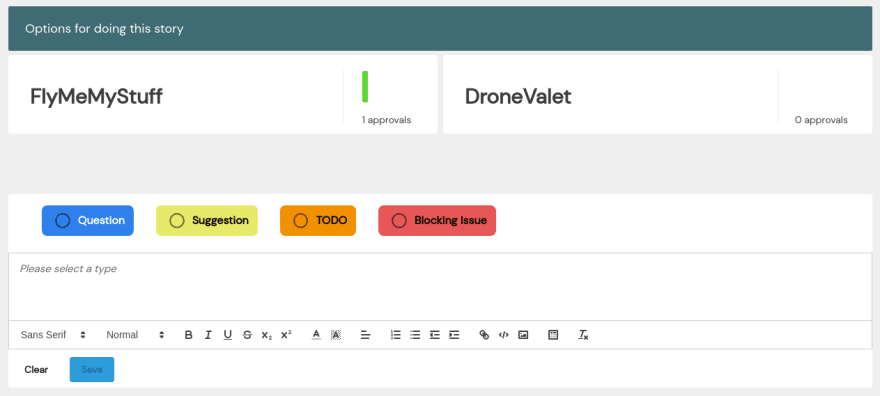Image resolution: width=880 pixels, height=396 pixels.
Task: Insert a bulleted list
Action: pyautogui.click(x=415, y=335)
